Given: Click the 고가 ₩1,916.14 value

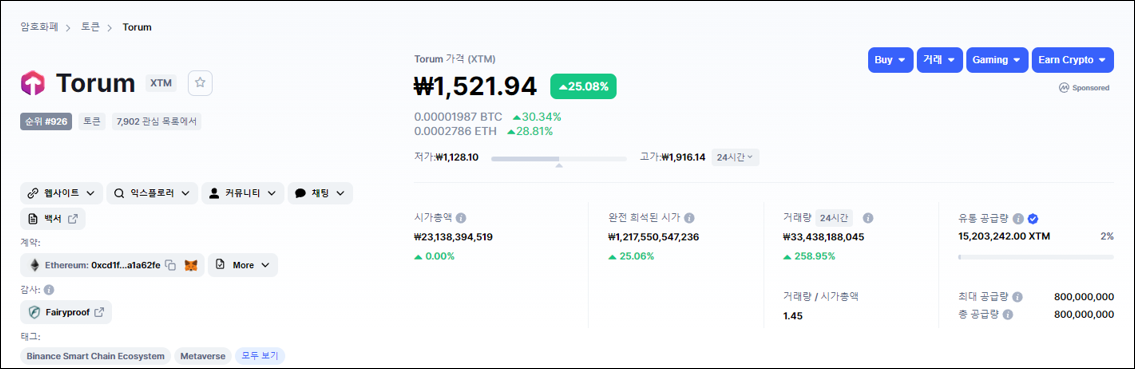Looking at the screenshot, I should (683, 157).
